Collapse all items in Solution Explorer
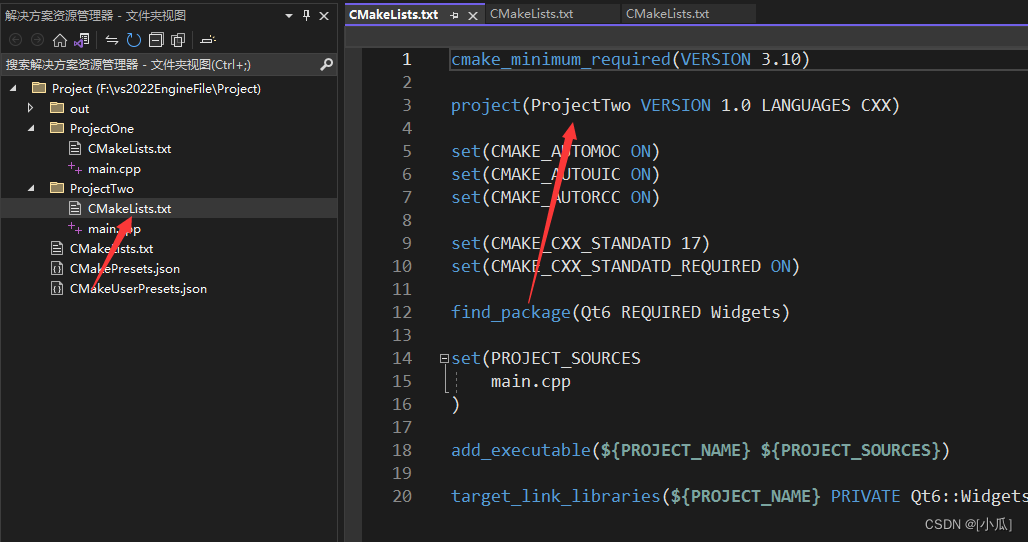The image size is (1028, 542). click(156, 40)
